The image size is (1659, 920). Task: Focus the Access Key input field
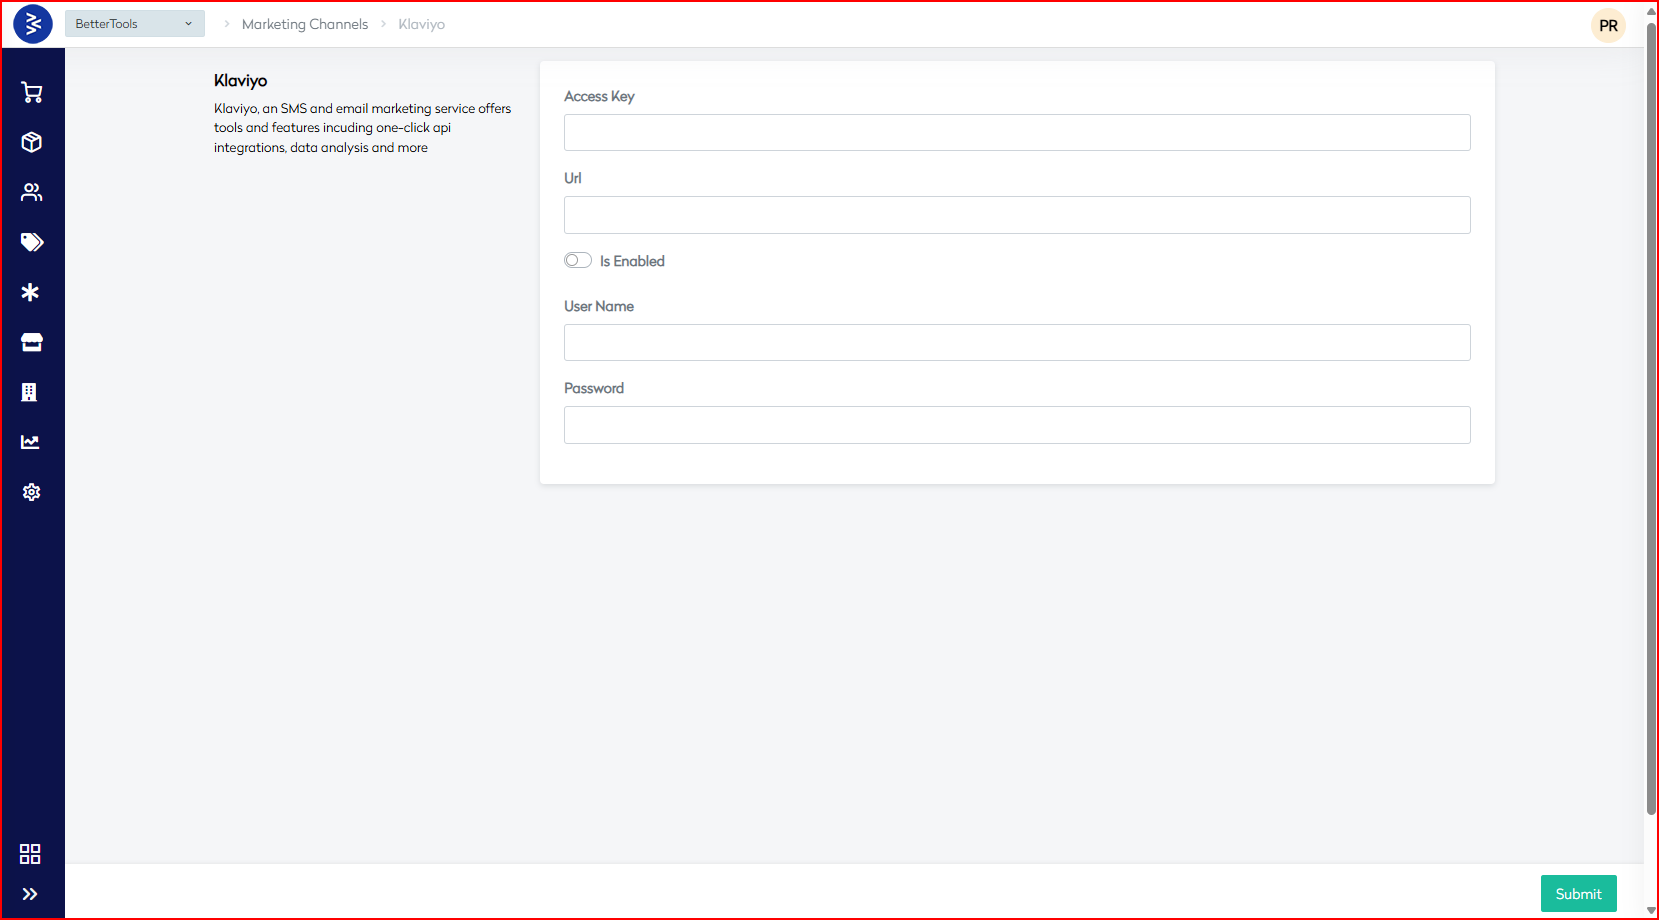click(x=1017, y=133)
